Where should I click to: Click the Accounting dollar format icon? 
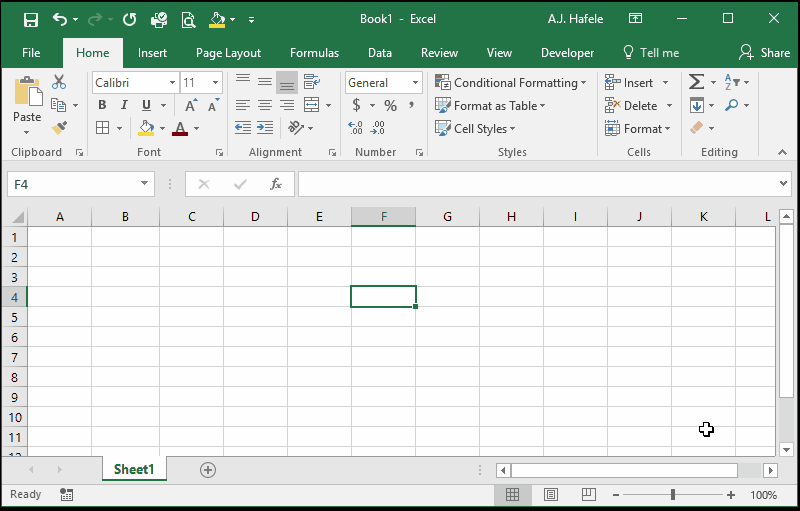(x=357, y=105)
